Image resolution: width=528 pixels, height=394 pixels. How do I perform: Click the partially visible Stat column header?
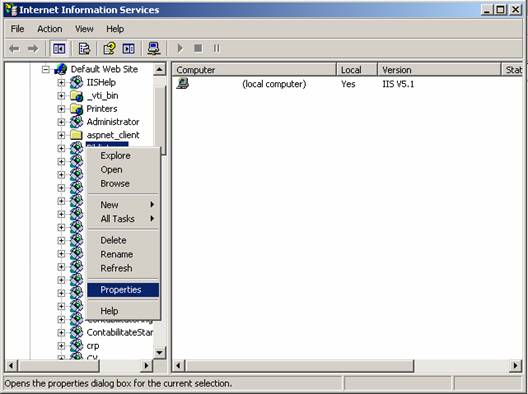(x=512, y=70)
